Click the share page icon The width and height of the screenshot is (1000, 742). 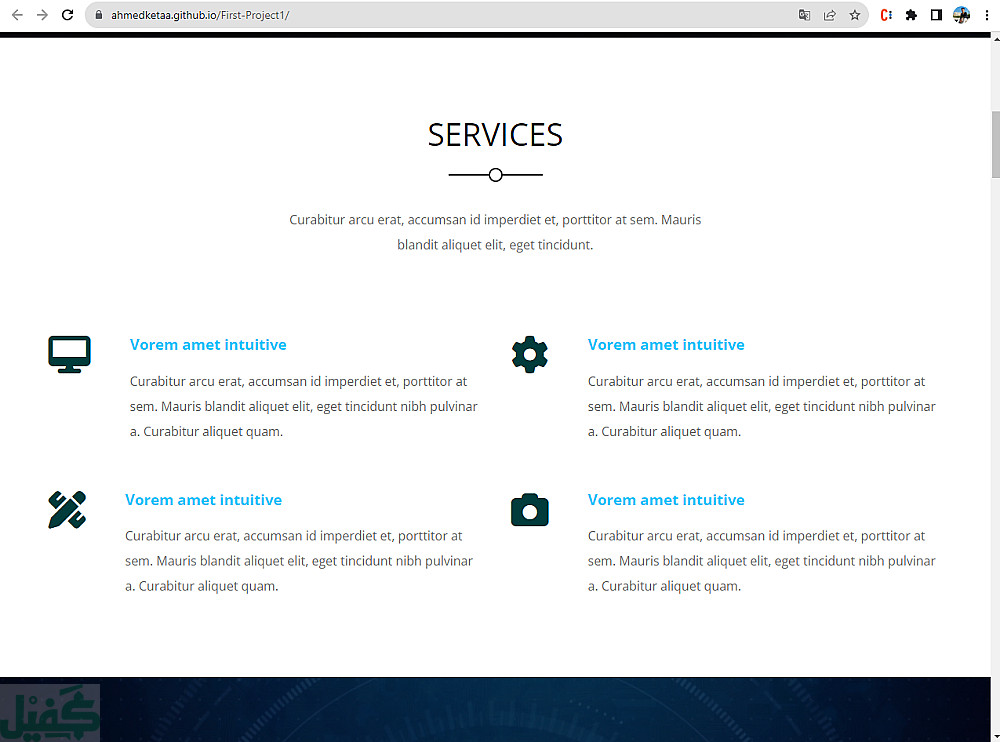(830, 15)
